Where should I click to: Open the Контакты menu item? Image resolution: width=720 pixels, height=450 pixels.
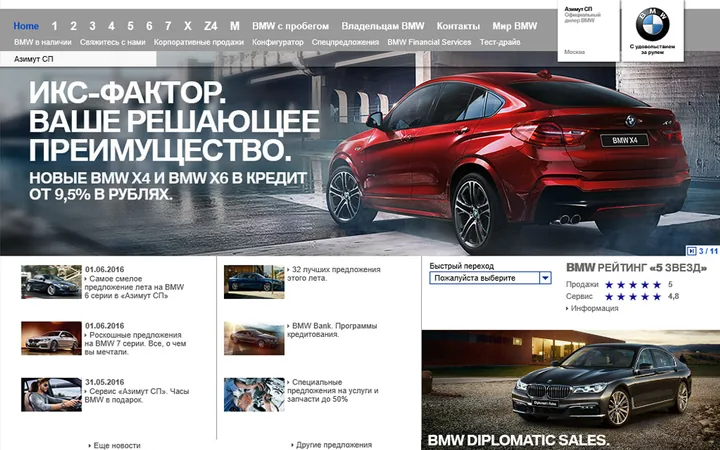(458, 26)
